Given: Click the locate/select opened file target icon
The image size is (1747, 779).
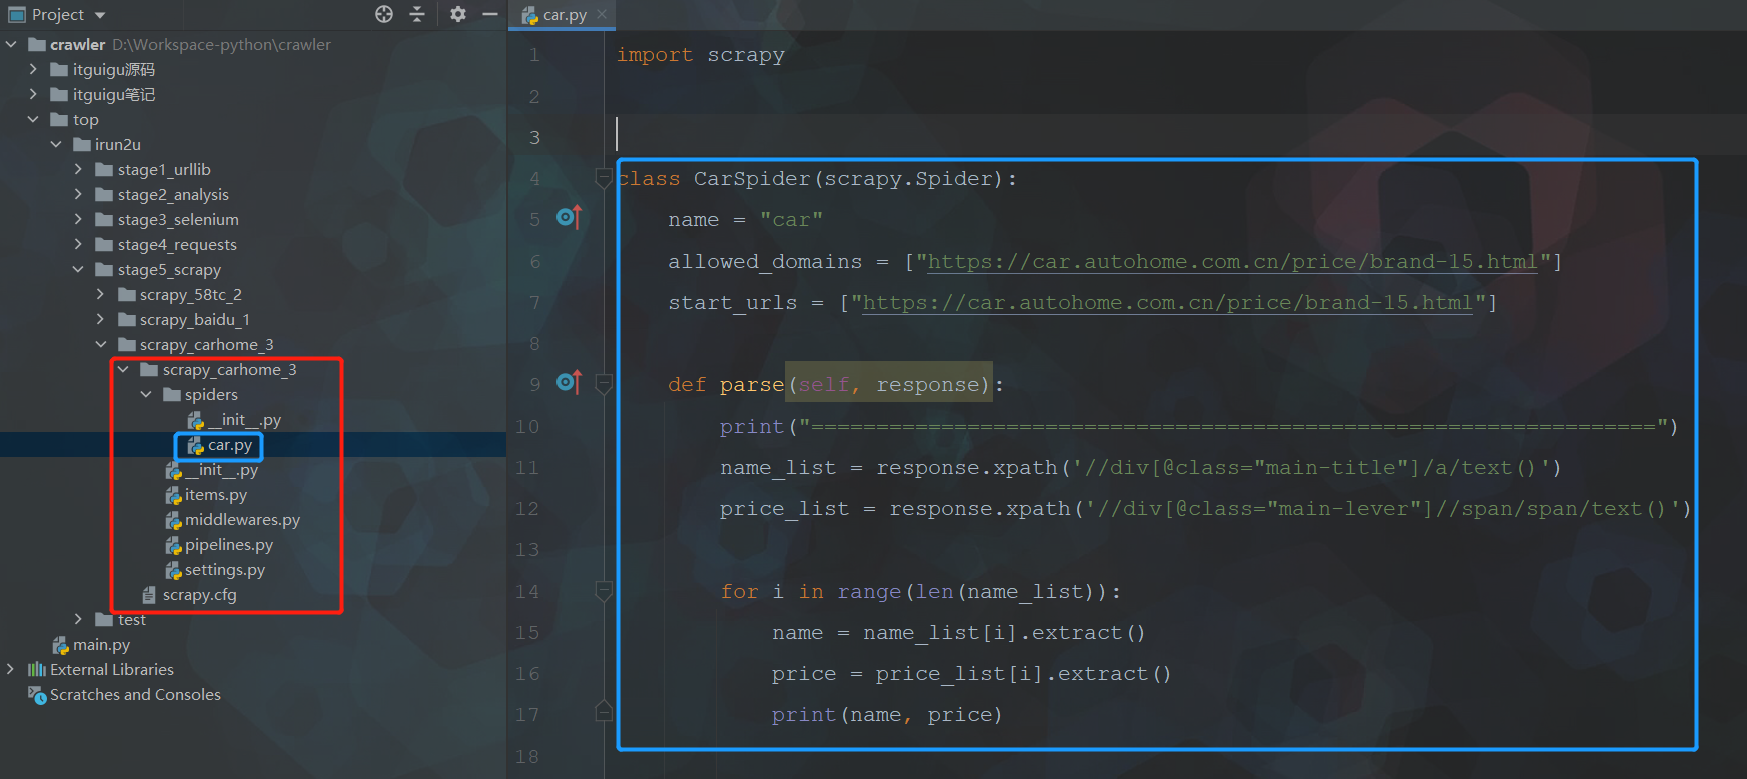Looking at the screenshot, I should 384,14.
